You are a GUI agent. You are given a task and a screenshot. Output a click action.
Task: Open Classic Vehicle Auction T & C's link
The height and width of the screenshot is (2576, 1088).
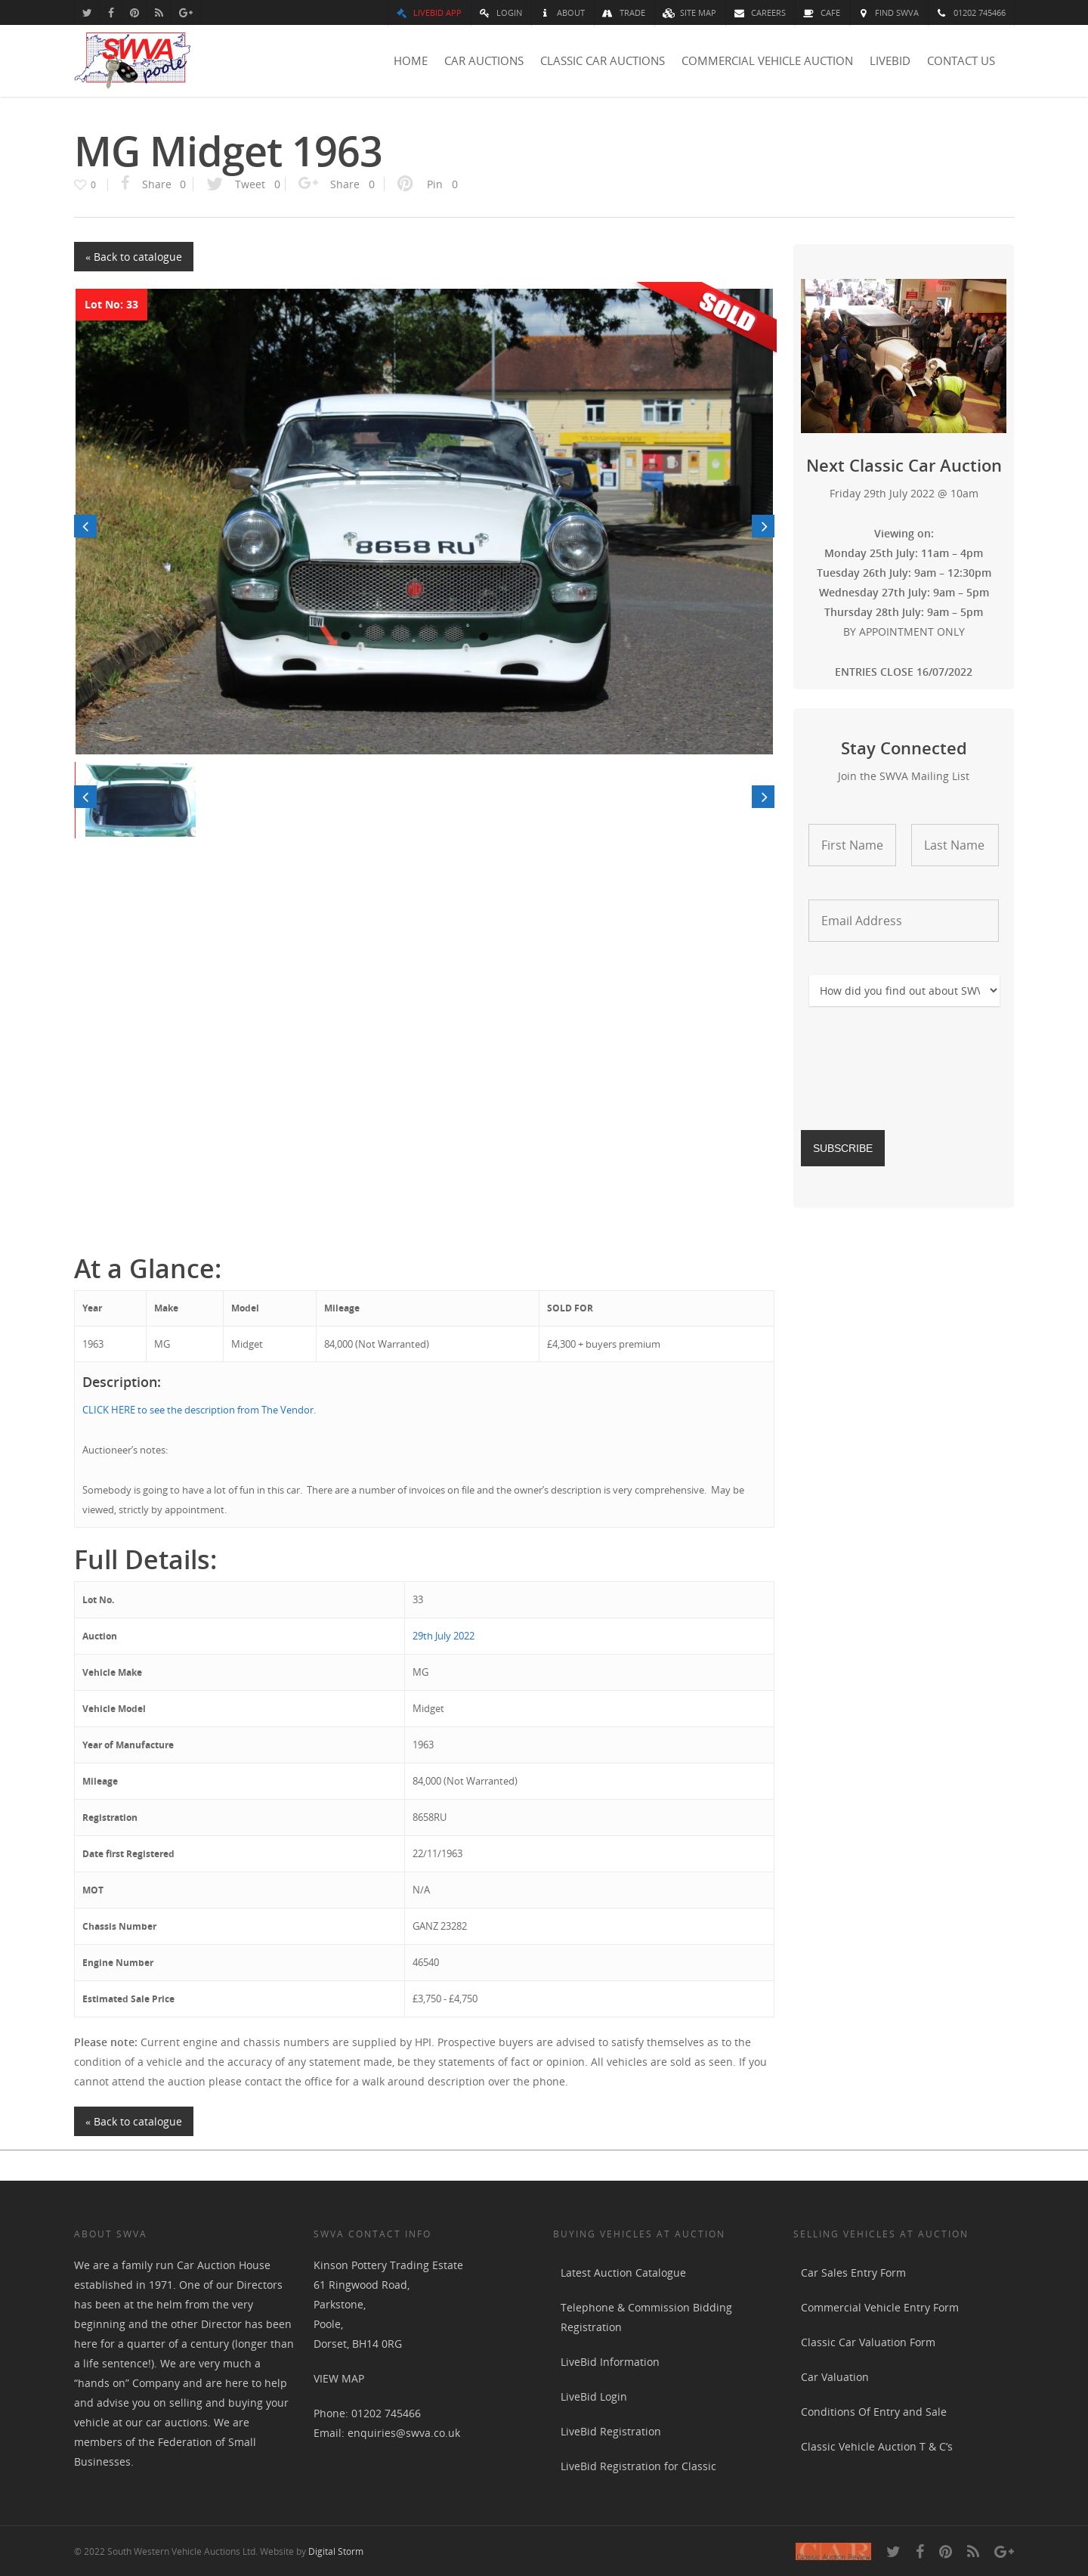[876, 2447]
